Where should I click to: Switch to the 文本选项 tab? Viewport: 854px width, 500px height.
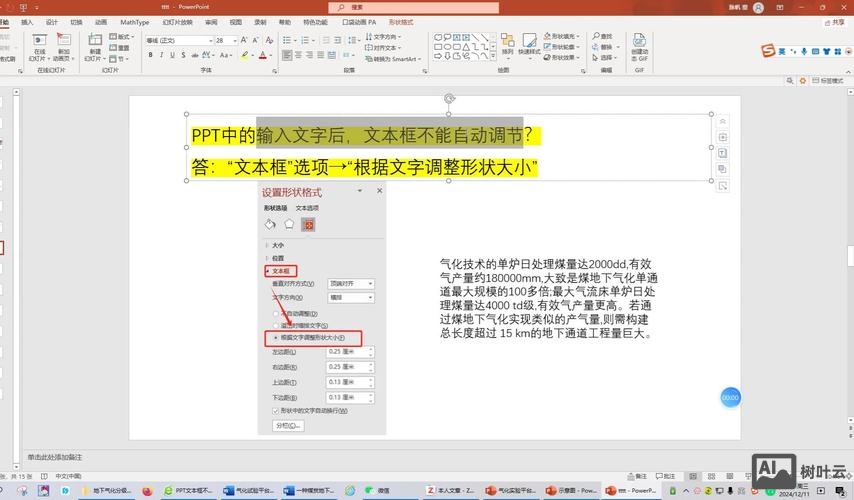tap(308, 207)
